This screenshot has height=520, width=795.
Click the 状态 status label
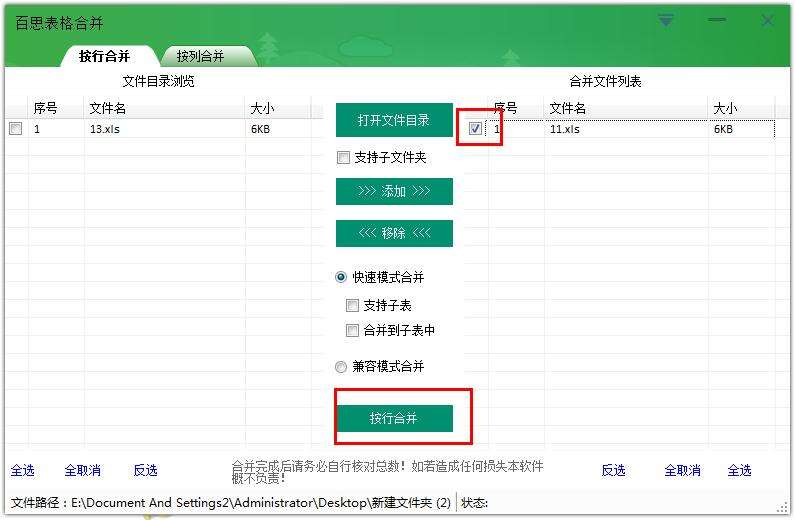(475, 503)
